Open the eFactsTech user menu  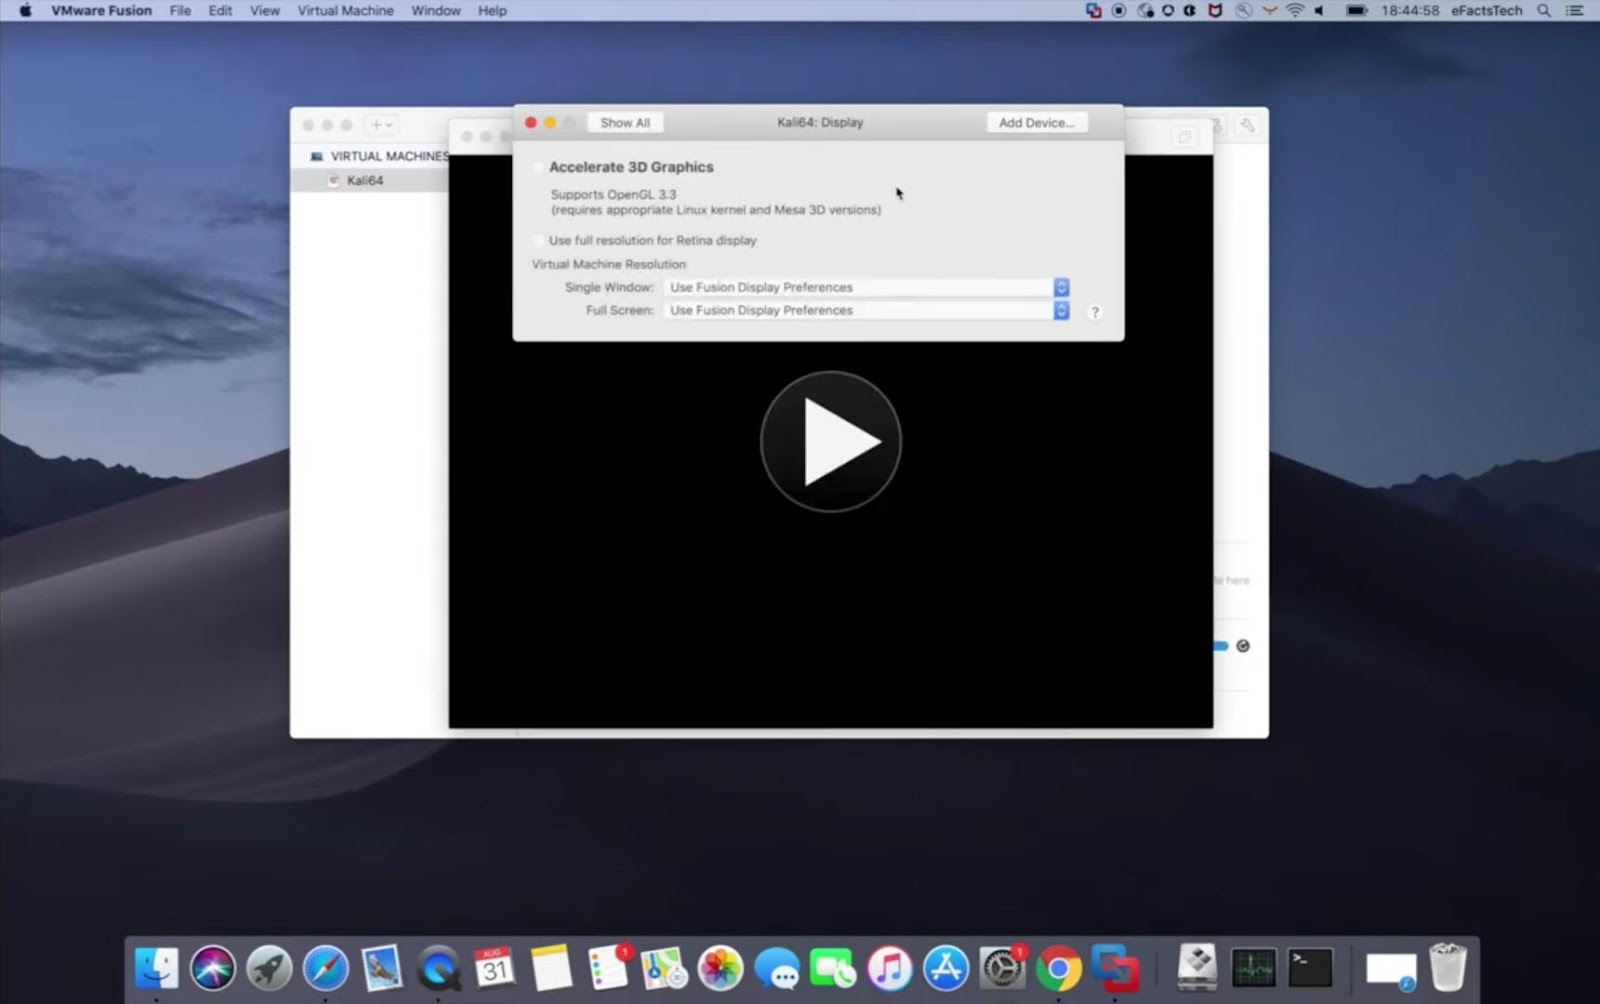coord(1487,10)
